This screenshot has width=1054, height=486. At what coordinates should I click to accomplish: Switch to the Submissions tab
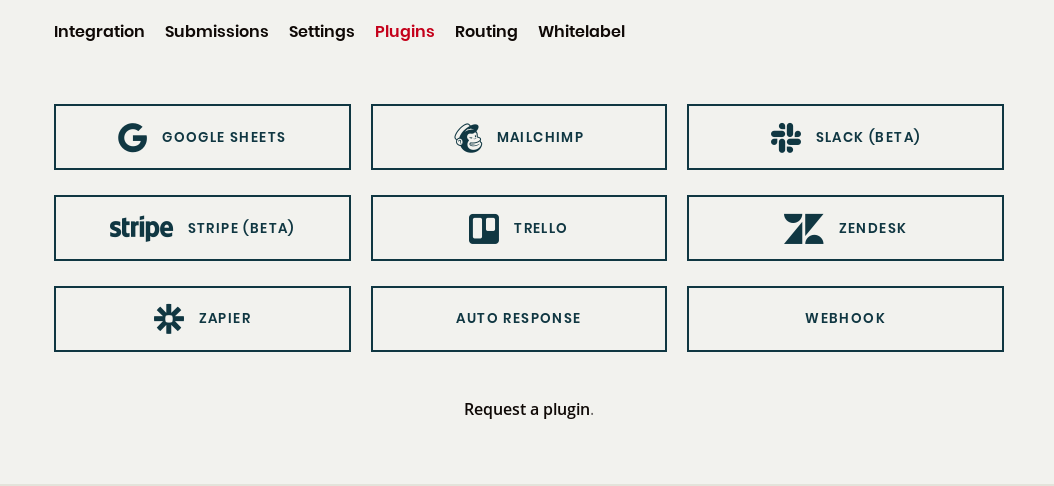[217, 31]
